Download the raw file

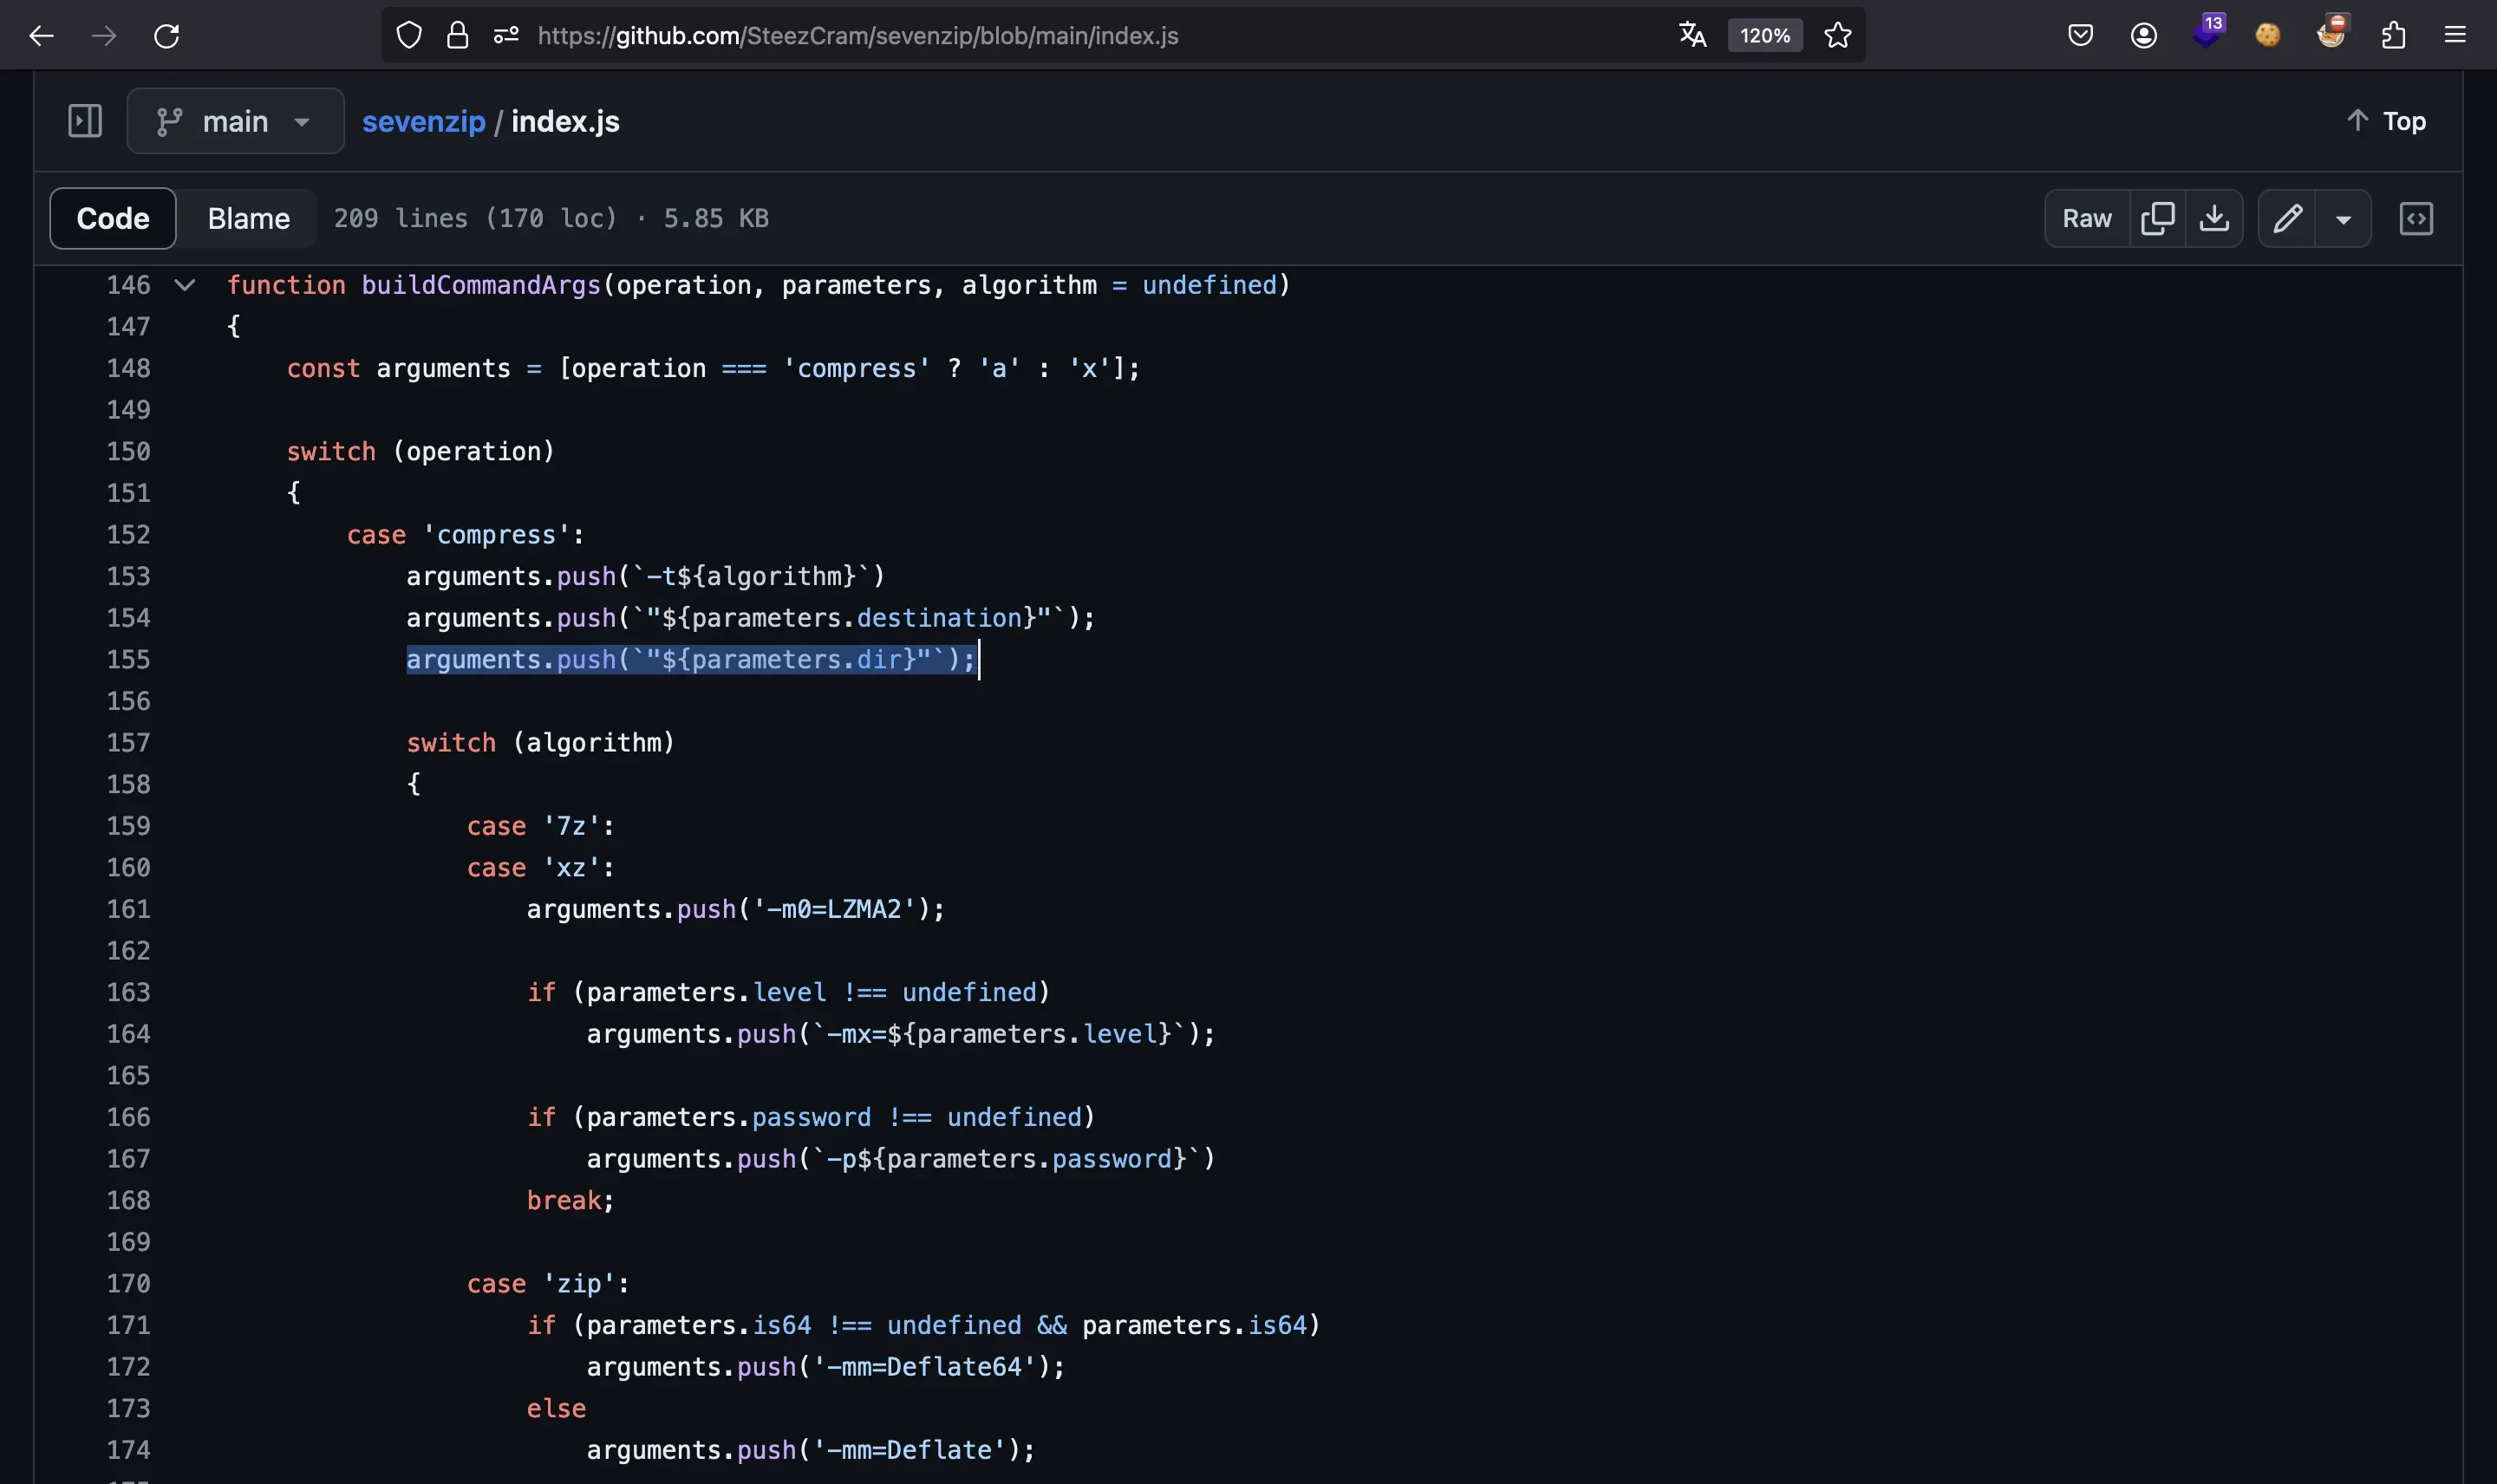click(2214, 218)
